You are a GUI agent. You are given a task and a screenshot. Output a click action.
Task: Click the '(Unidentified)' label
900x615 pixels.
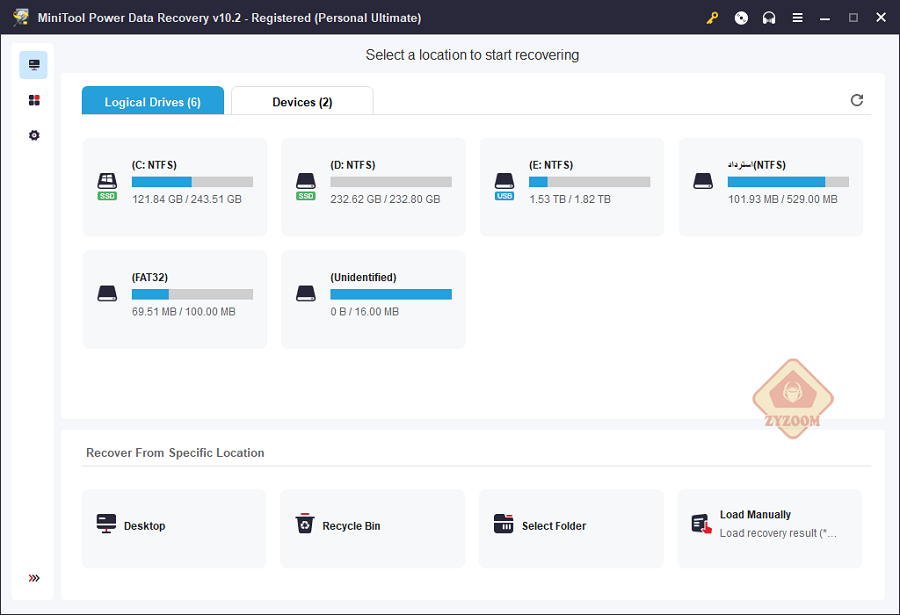coord(363,277)
